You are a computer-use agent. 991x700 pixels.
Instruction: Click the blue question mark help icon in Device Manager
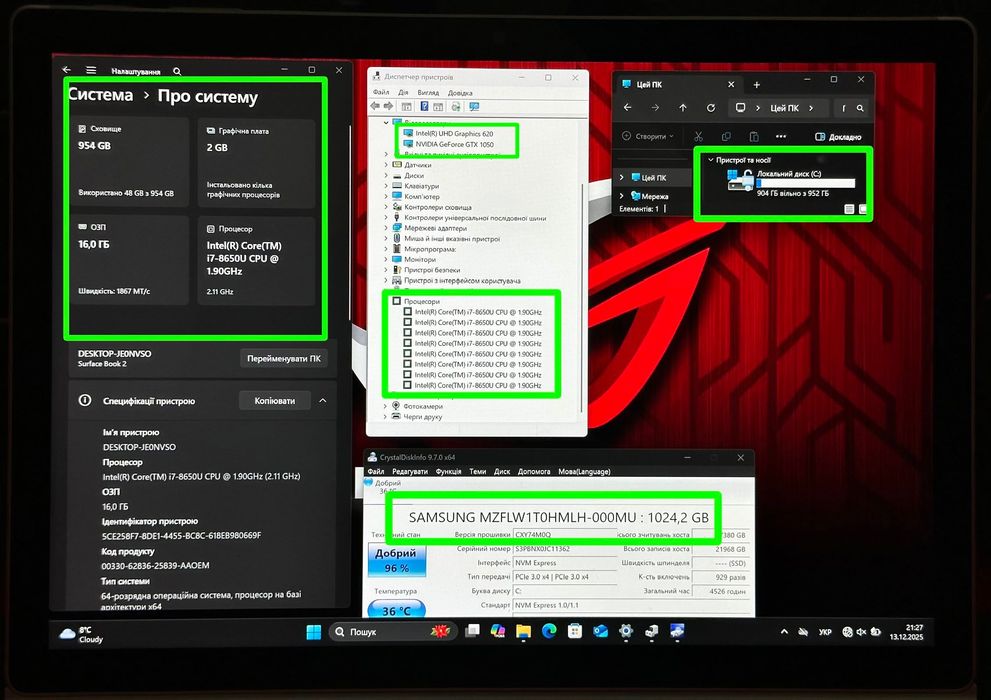(x=425, y=106)
